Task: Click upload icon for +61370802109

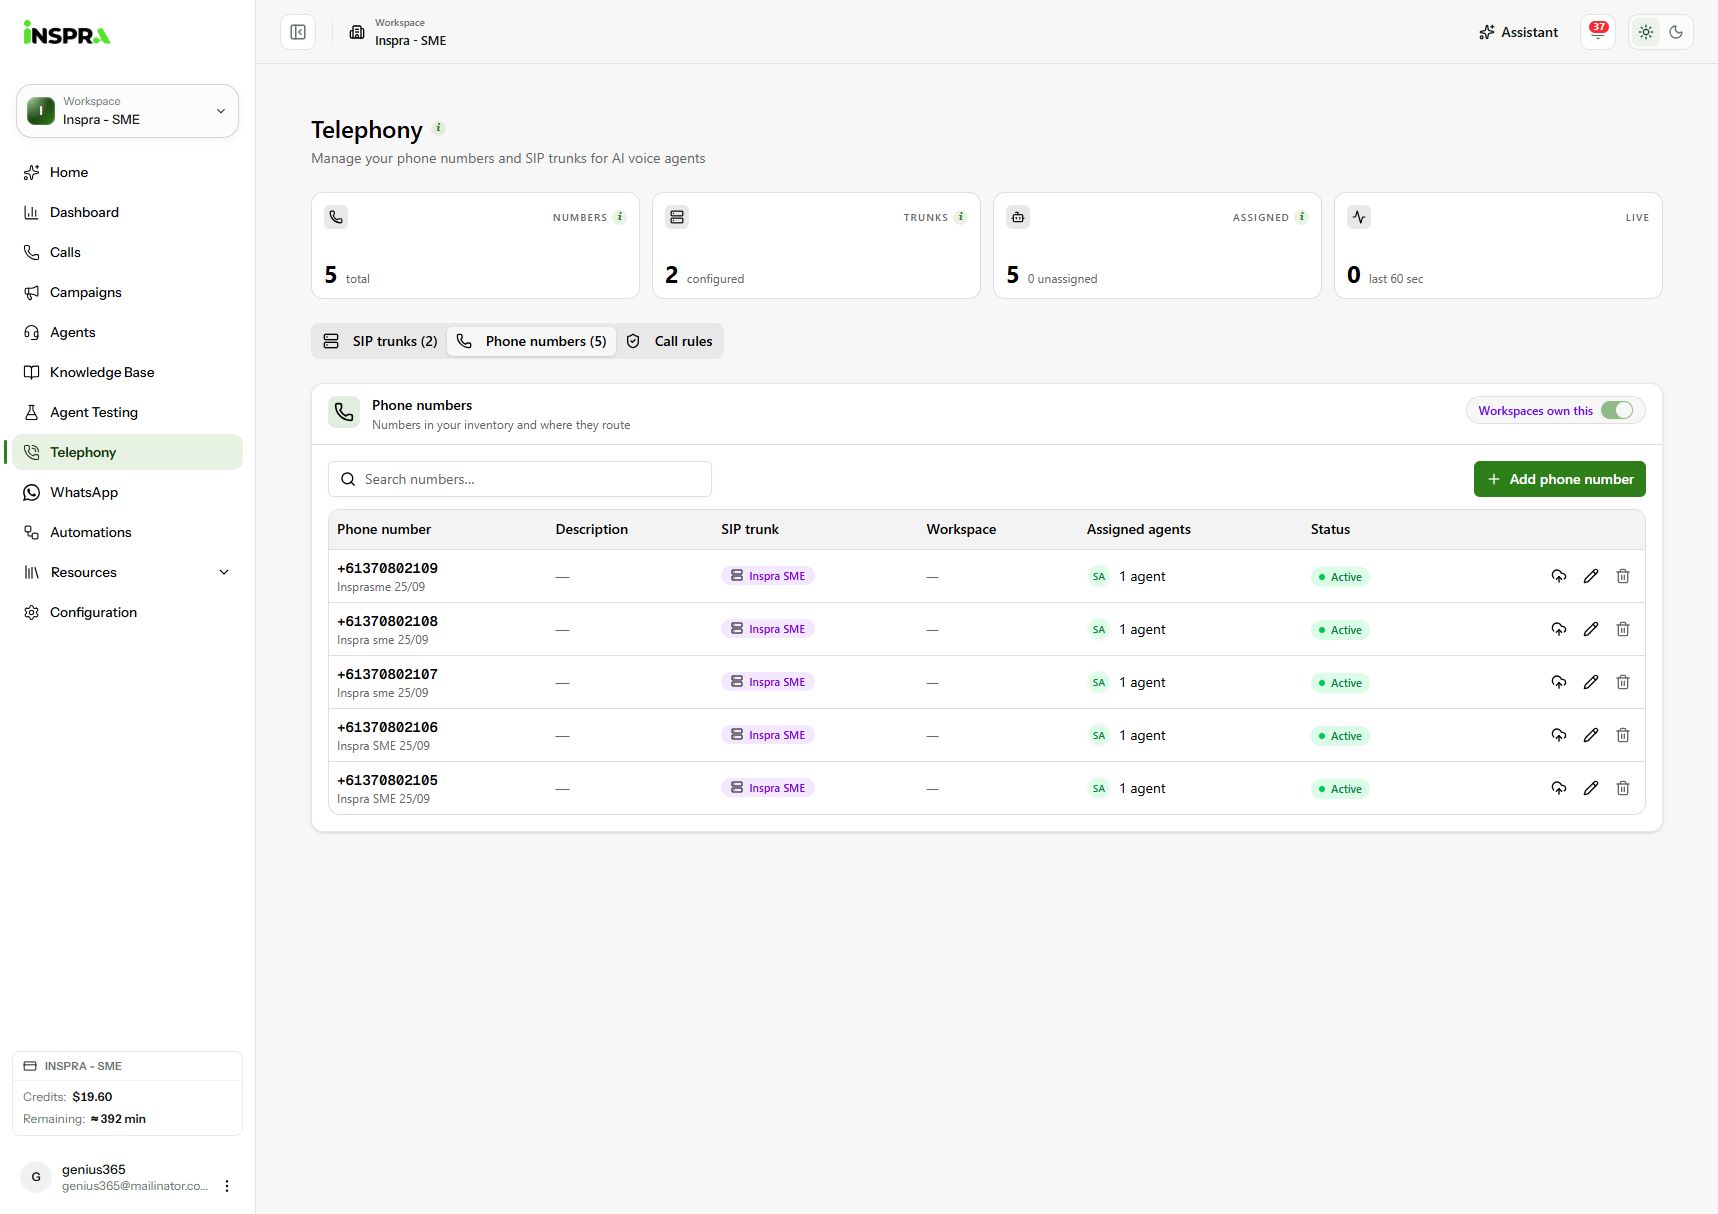Action: tap(1559, 576)
